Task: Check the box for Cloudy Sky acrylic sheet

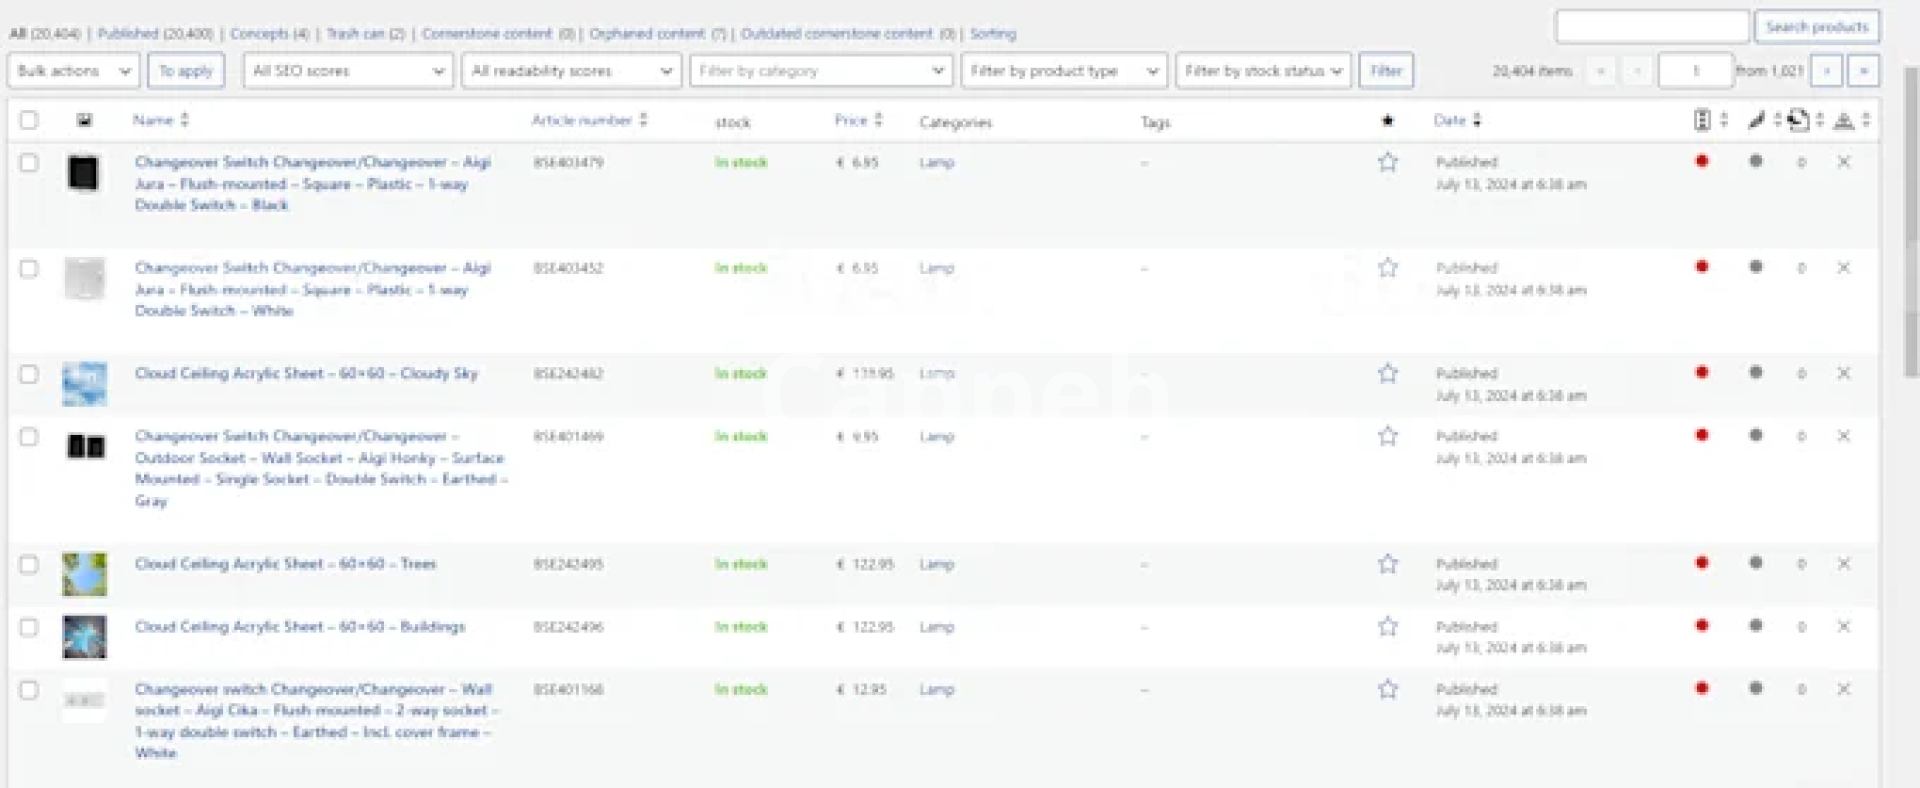Action: coord(29,374)
